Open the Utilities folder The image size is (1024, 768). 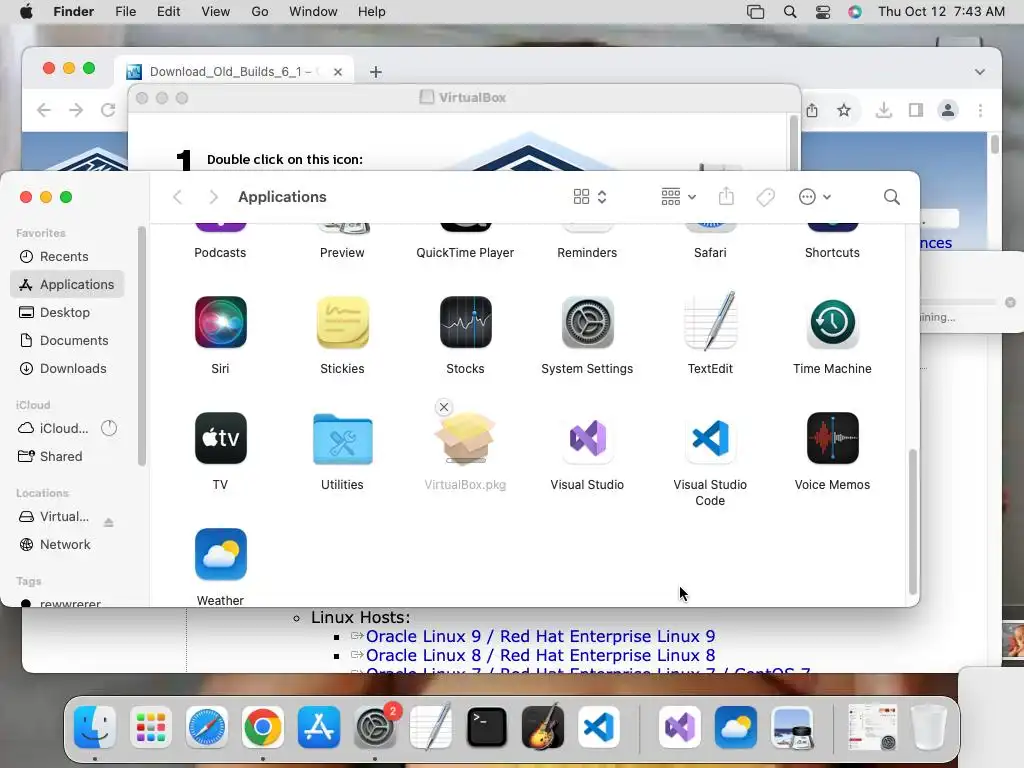click(x=342, y=439)
